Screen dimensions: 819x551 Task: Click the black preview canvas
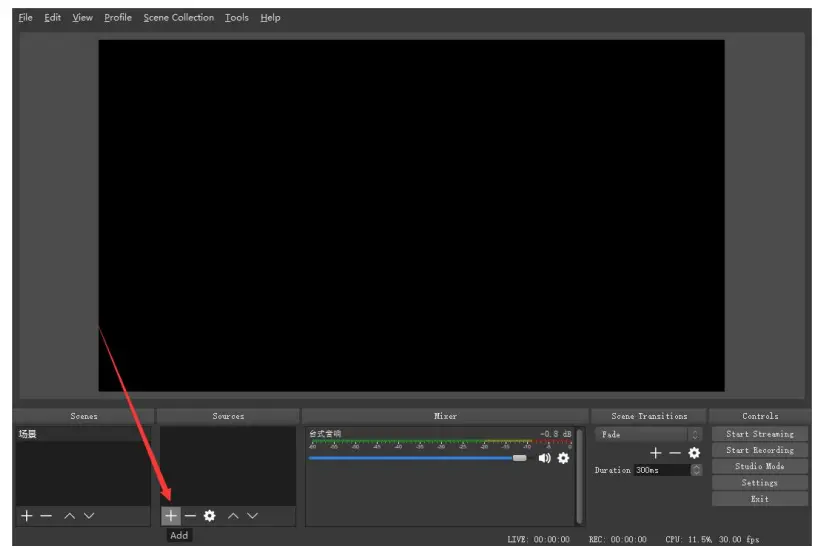411,215
